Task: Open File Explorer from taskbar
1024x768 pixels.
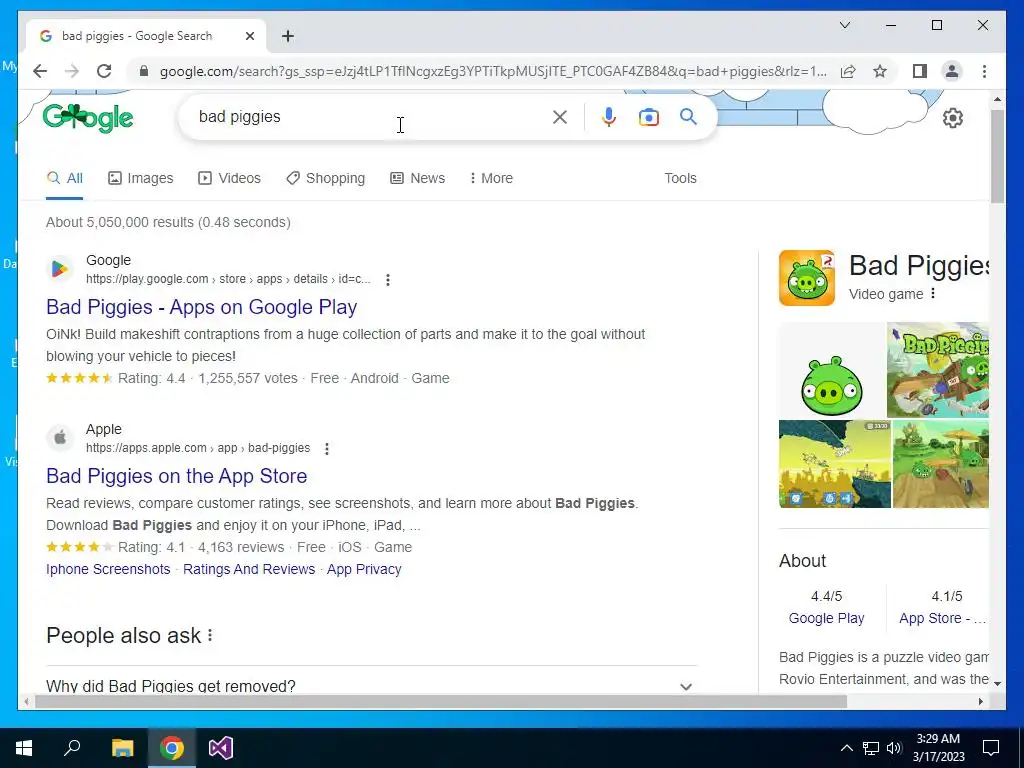Action: pyautogui.click(x=122, y=748)
